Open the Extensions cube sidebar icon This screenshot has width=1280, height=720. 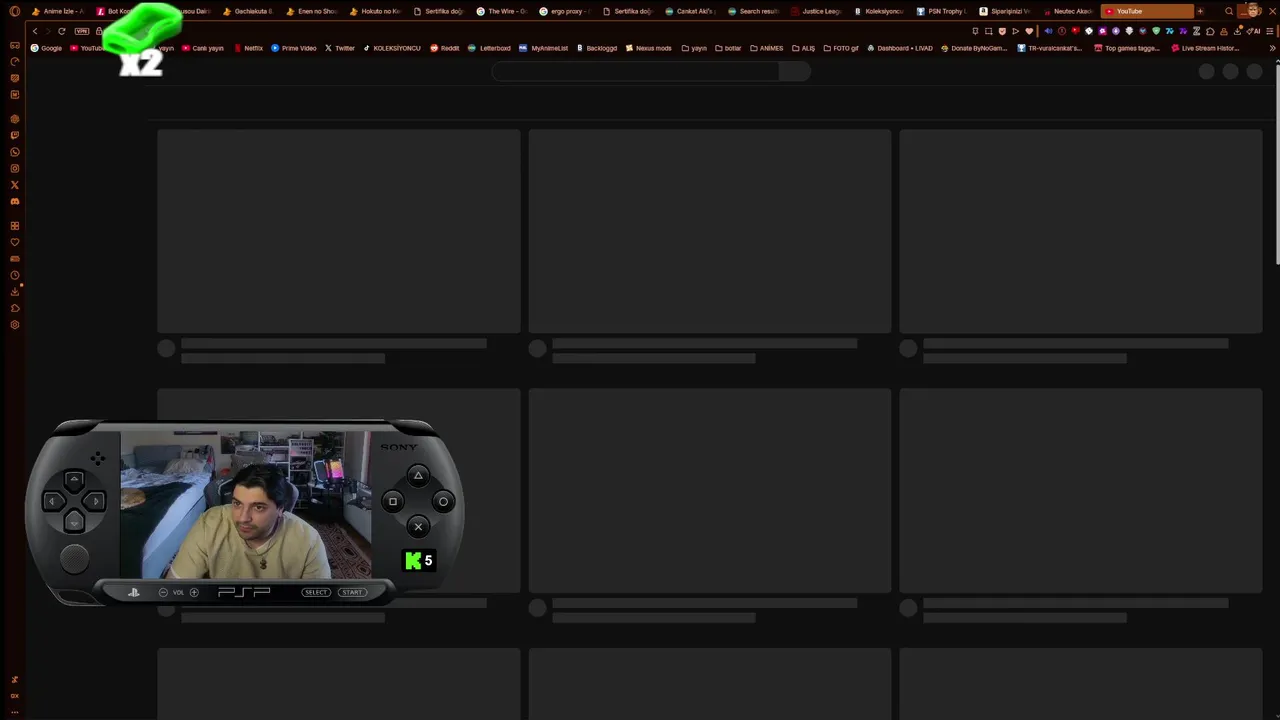click(x=14, y=308)
